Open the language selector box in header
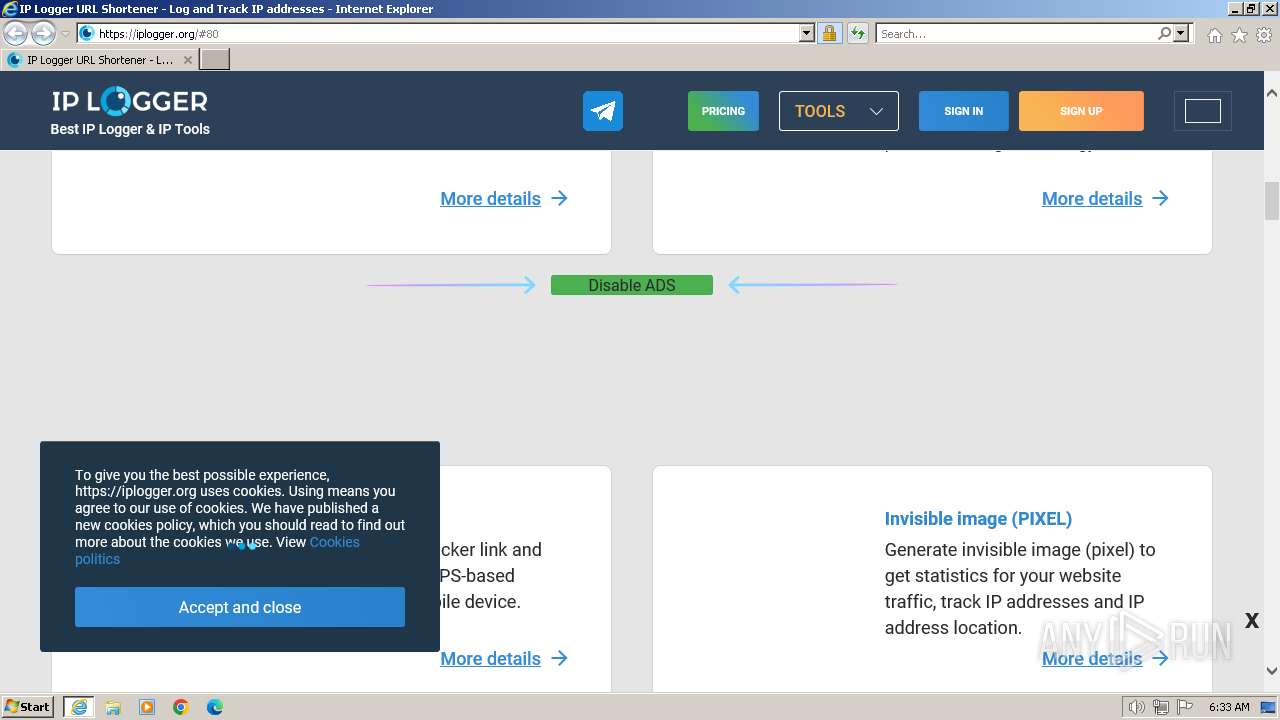 pos(1203,111)
